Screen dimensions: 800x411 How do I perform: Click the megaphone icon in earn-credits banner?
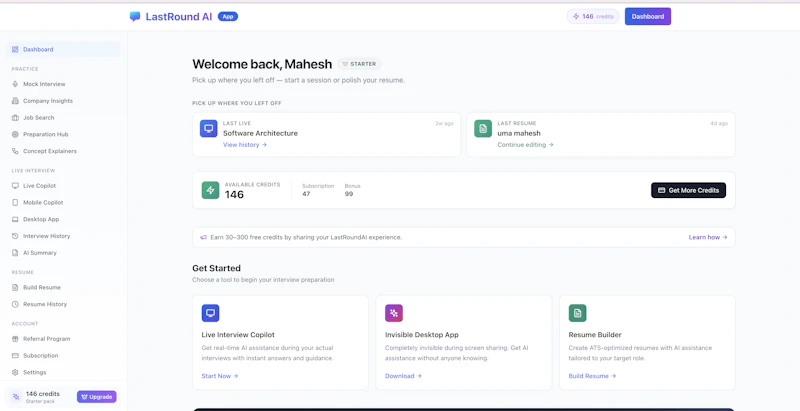[203, 237]
